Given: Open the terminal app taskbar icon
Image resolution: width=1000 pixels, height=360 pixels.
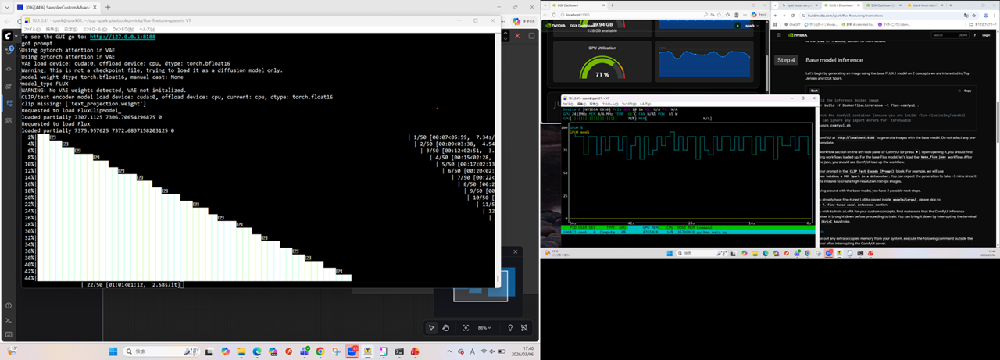Looking at the screenshot, I should tap(399, 352).
